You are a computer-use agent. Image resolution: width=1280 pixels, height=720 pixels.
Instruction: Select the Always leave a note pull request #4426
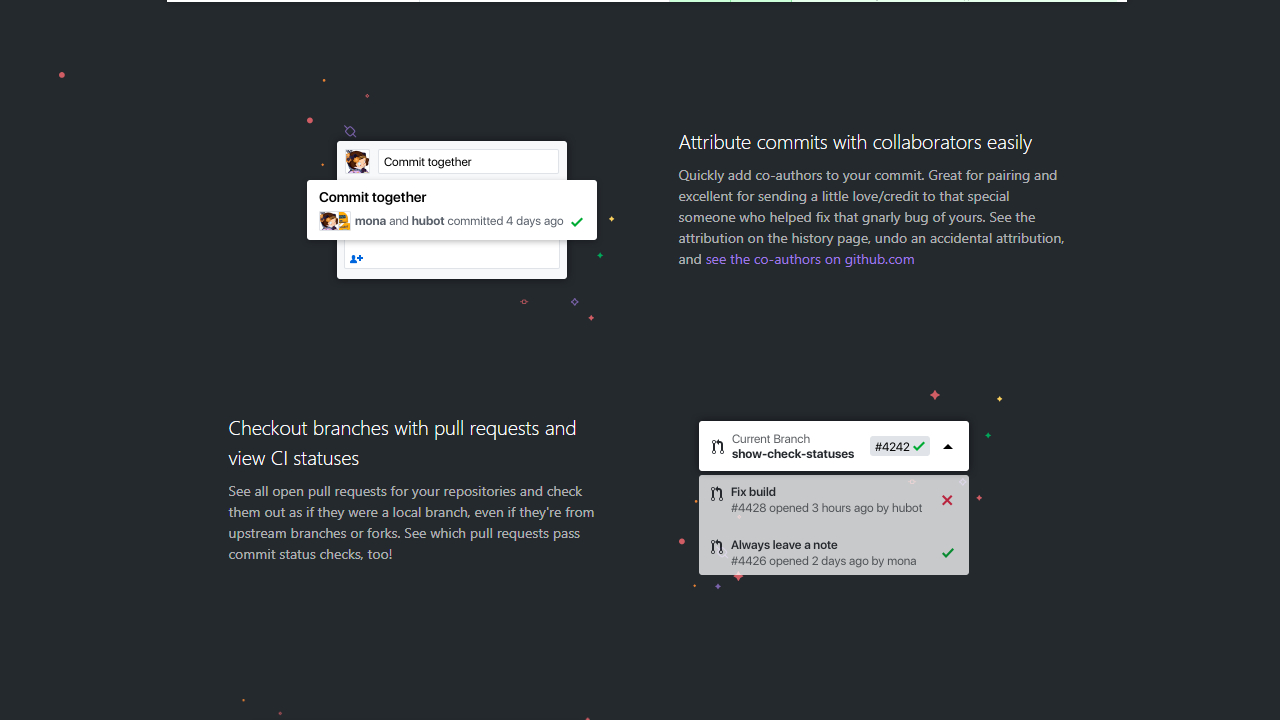[x=823, y=553]
